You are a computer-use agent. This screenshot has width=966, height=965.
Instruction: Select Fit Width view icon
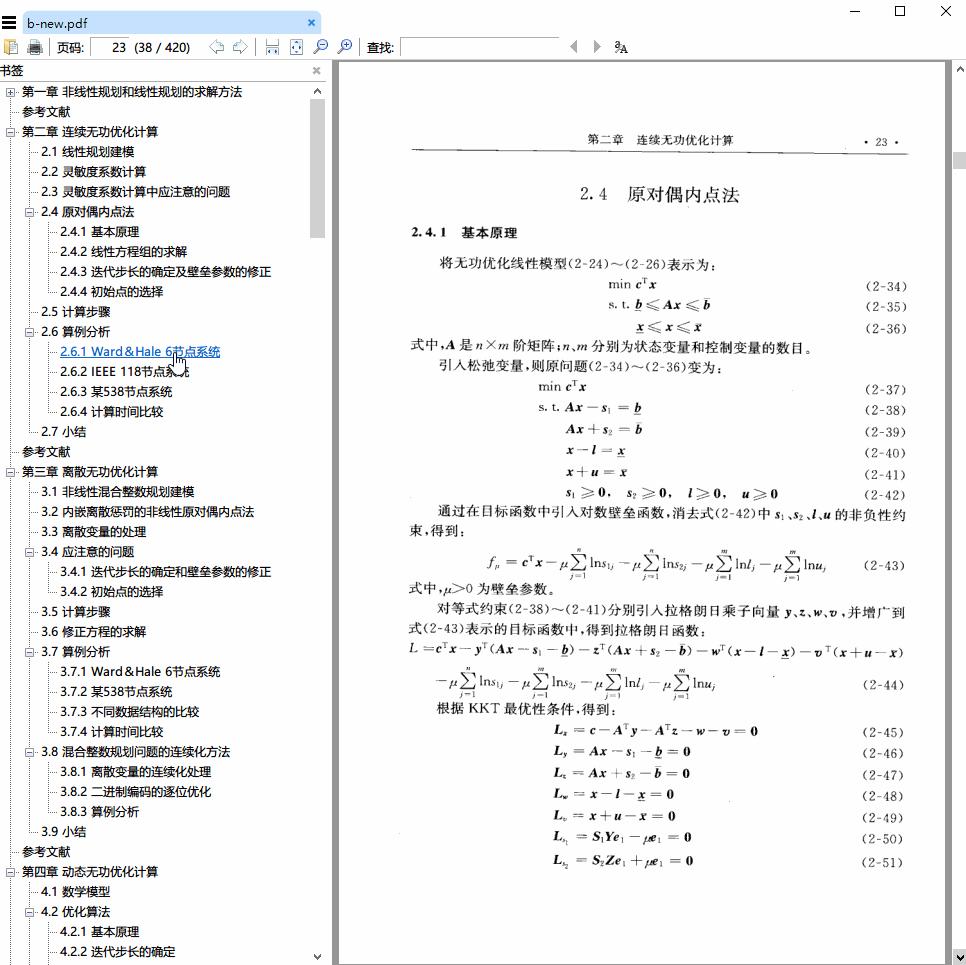click(x=272, y=47)
